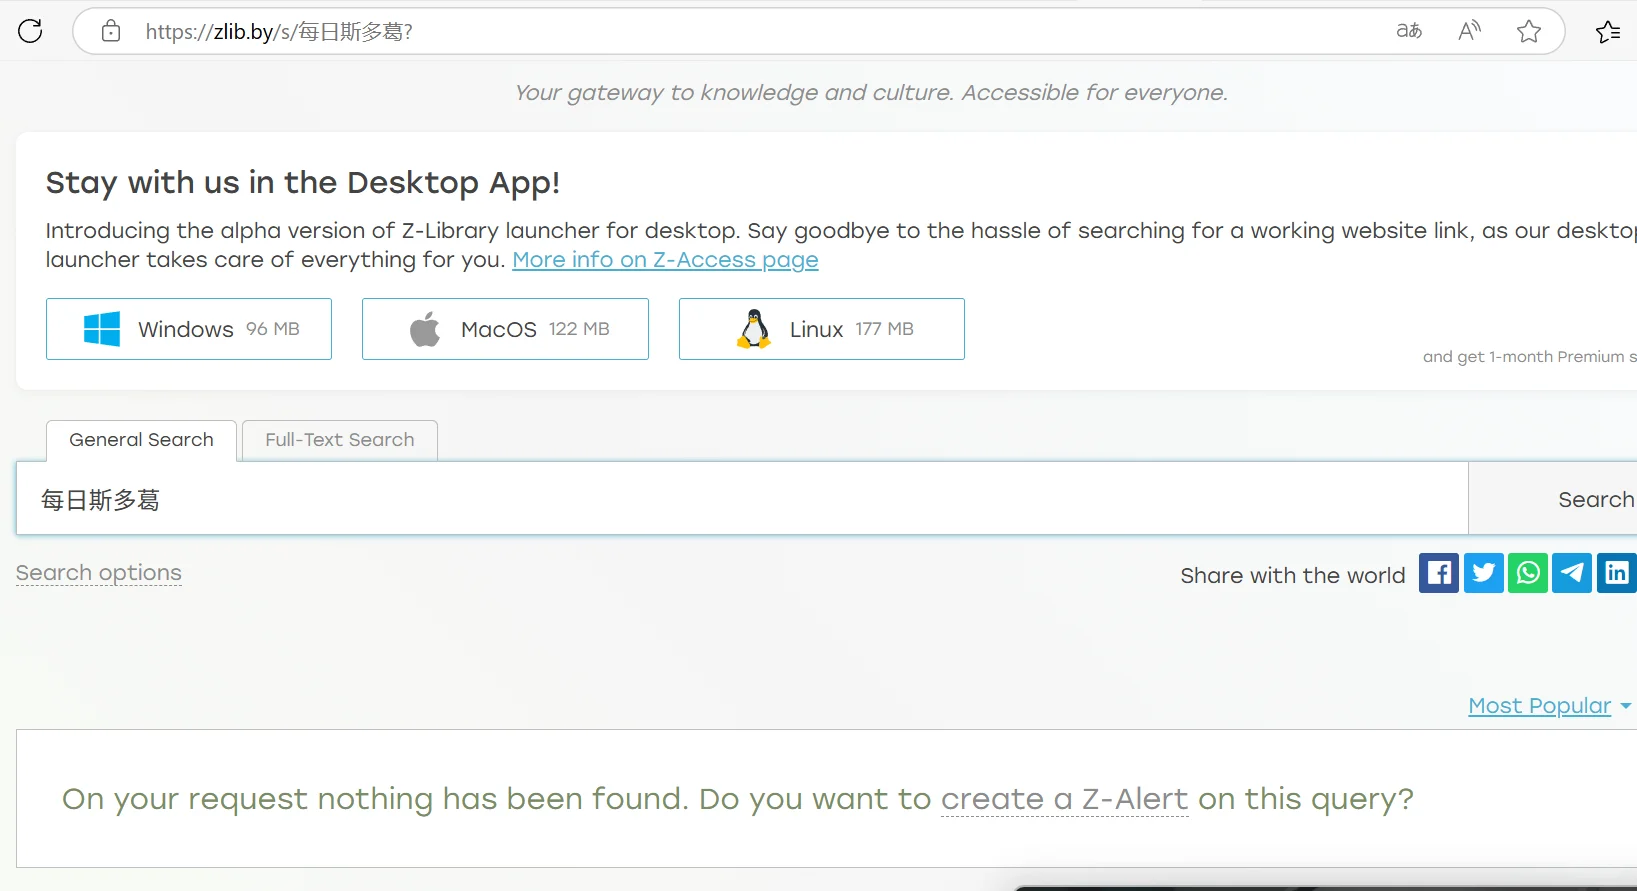Screen dimensions: 1637x891
Task: Click the browser refresh icon
Action: (31, 31)
